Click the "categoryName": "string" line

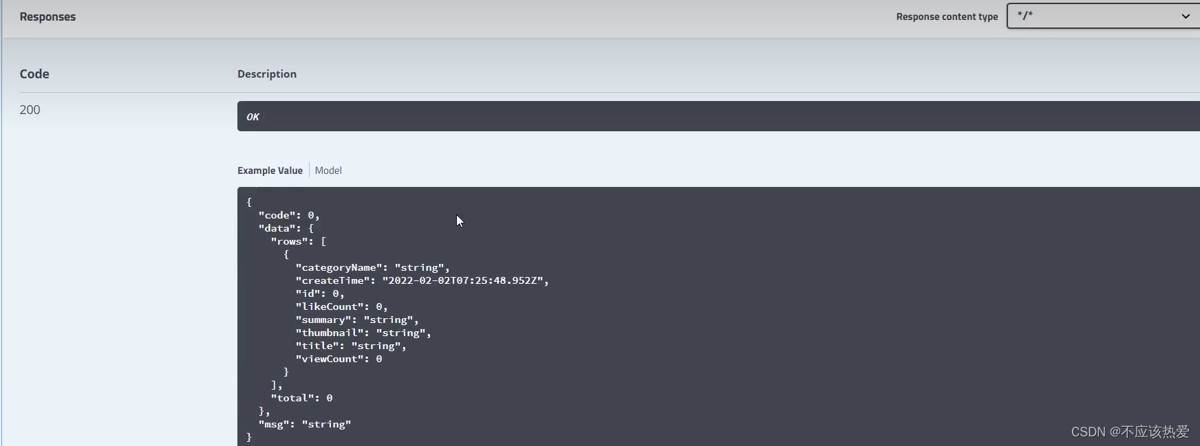pyautogui.click(x=372, y=267)
